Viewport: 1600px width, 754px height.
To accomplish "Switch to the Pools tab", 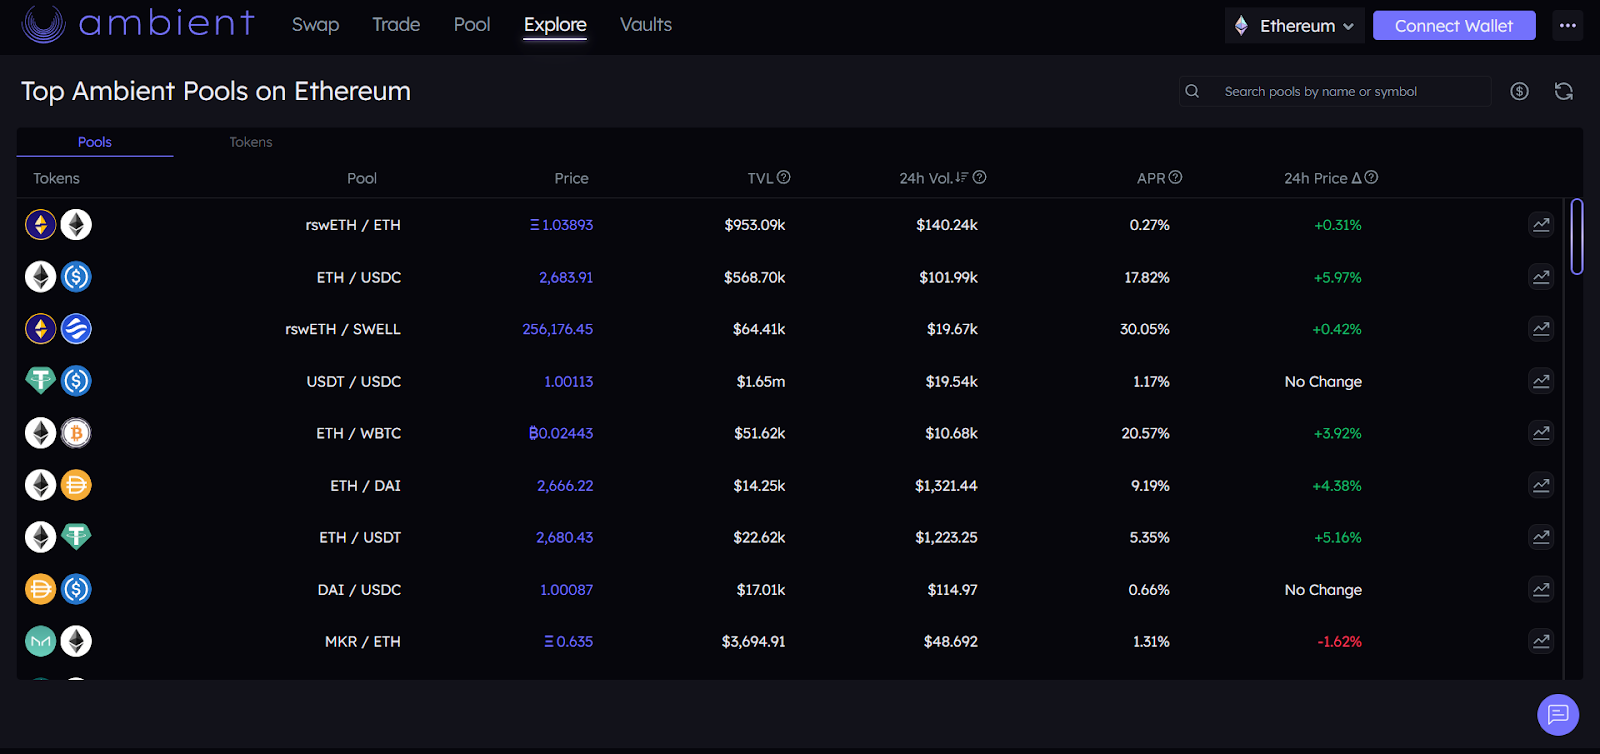I will pyautogui.click(x=95, y=142).
